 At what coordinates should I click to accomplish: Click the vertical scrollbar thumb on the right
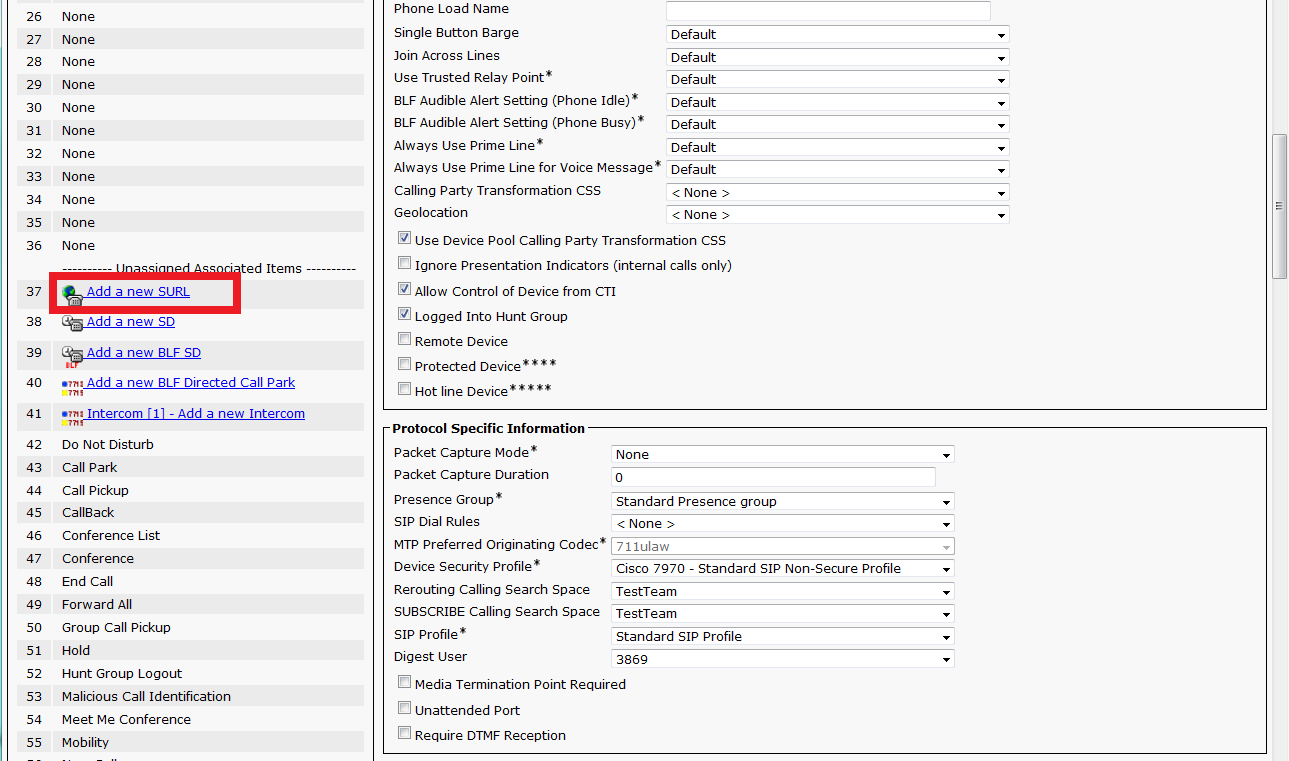pyautogui.click(x=1279, y=205)
